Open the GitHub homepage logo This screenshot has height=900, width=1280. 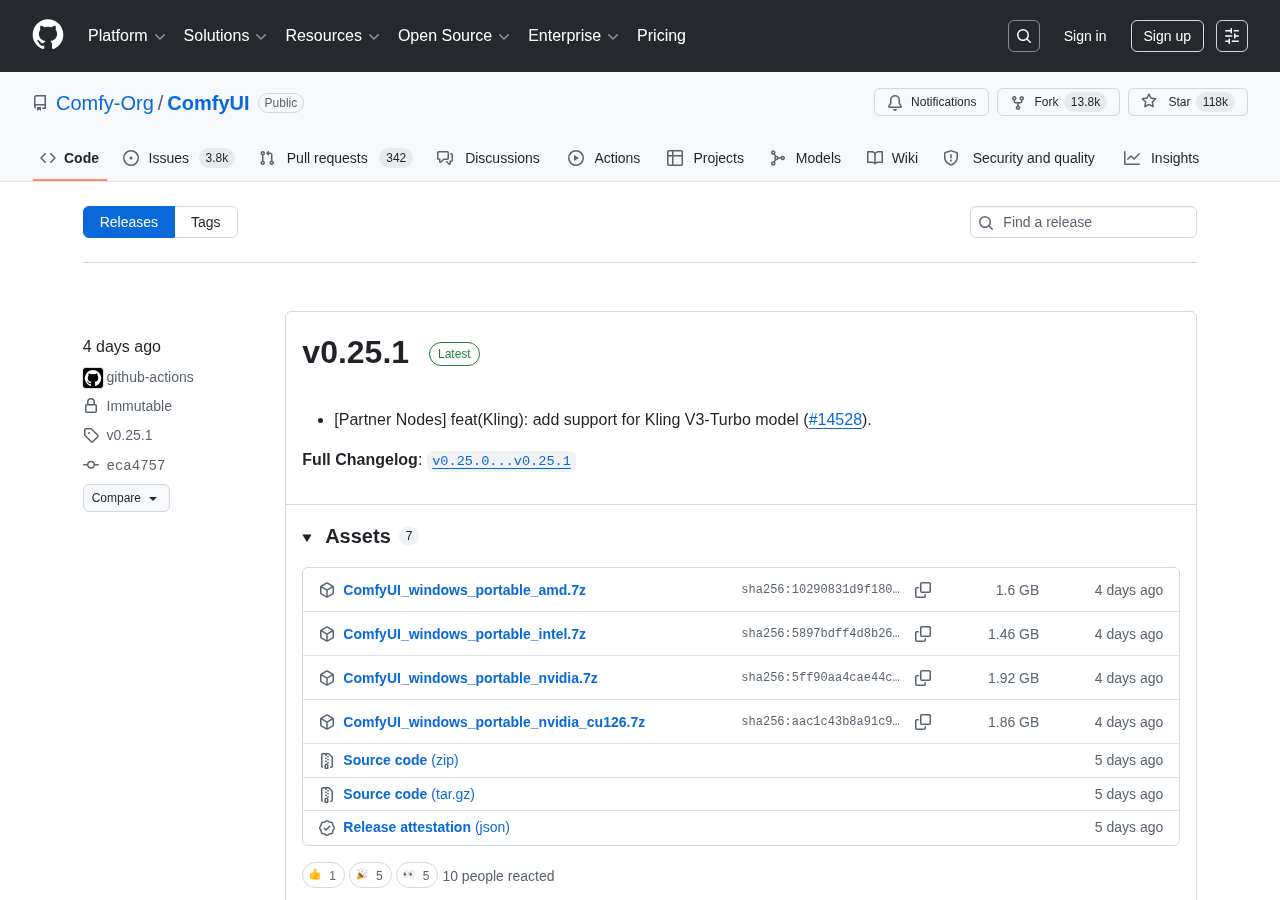click(x=48, y=35)
